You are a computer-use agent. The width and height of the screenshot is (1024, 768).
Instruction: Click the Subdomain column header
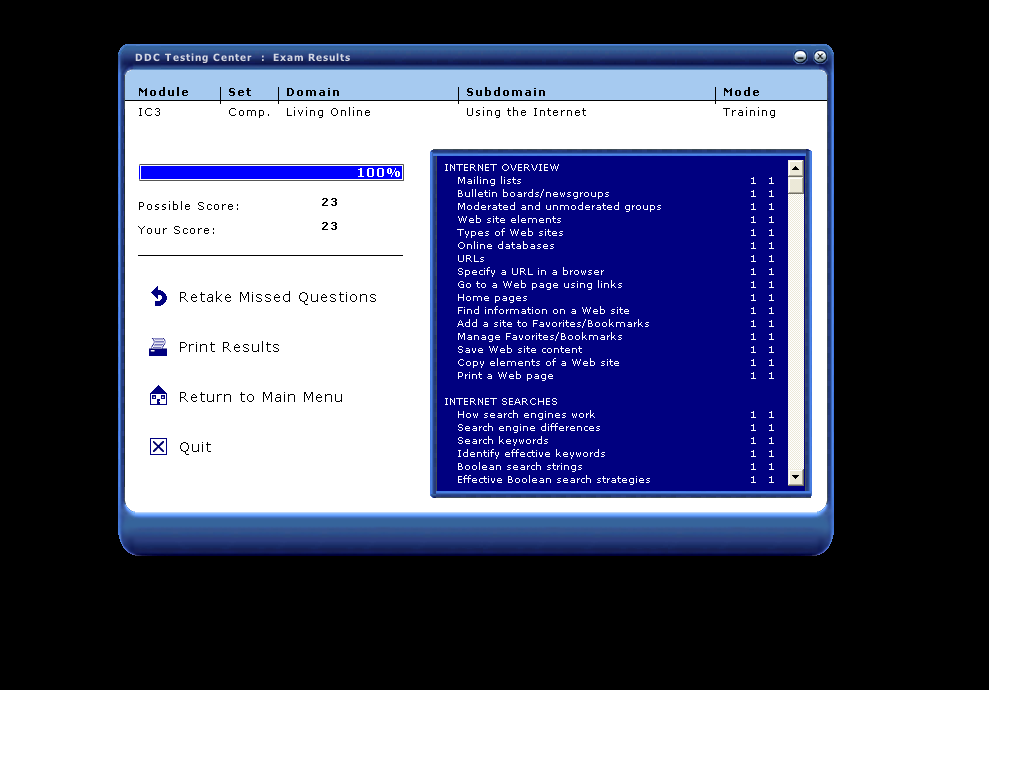point(506,92)
